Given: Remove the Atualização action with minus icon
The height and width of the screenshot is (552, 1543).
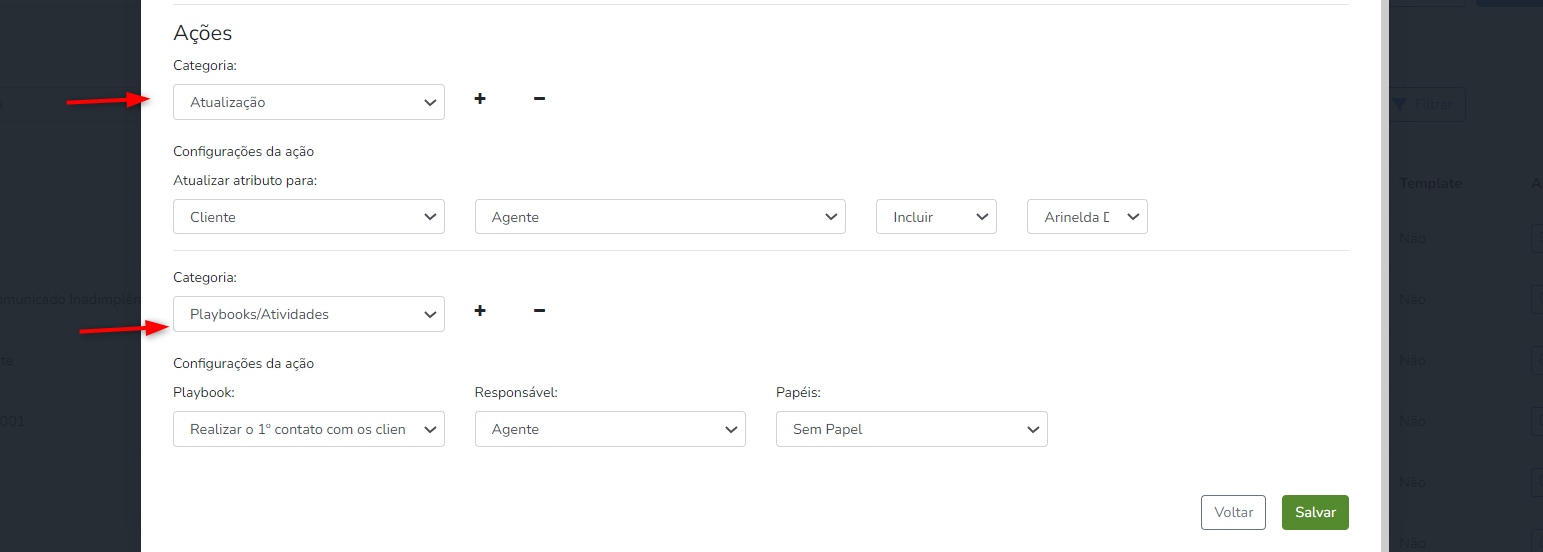Looking at the screenshot, I should 539,99.
